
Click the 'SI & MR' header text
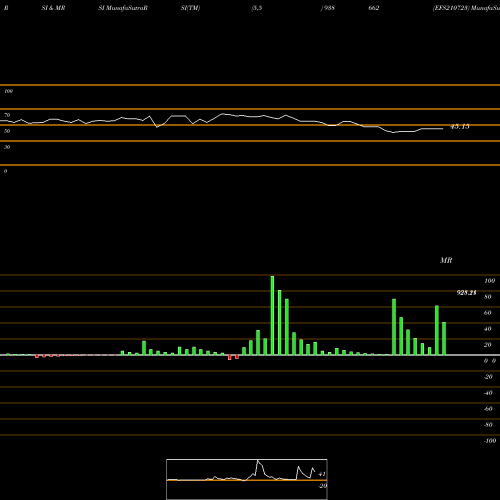(53, 8)
